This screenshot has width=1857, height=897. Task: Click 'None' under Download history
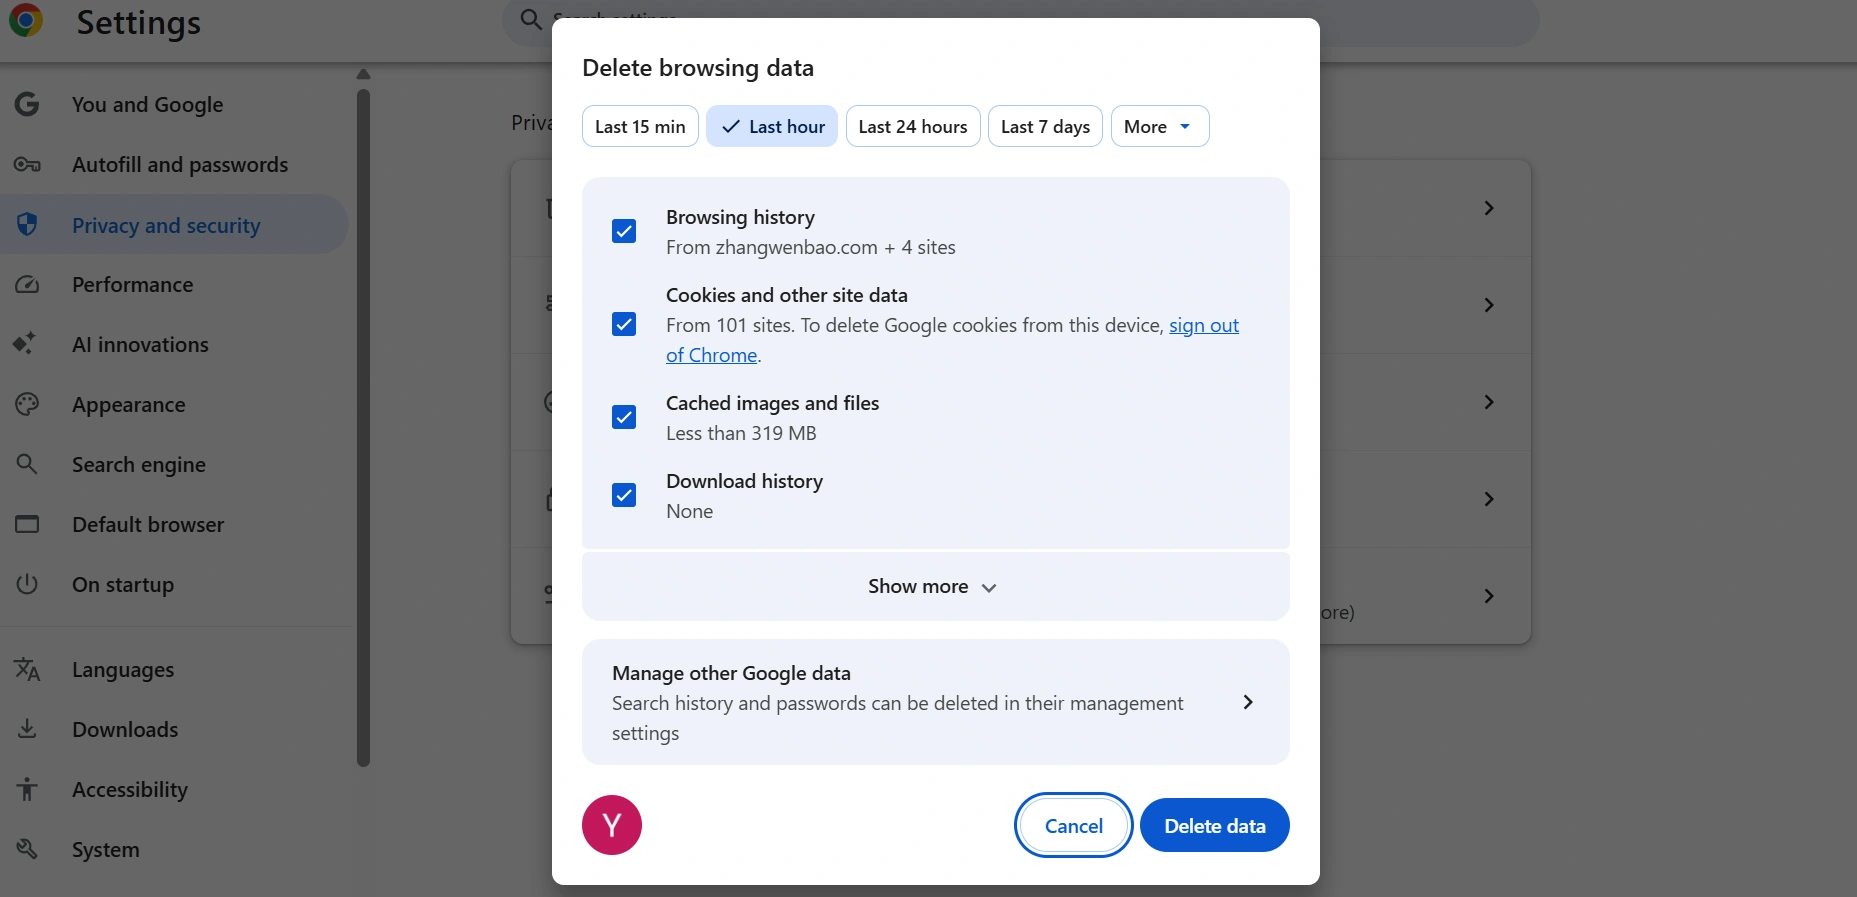689,511
